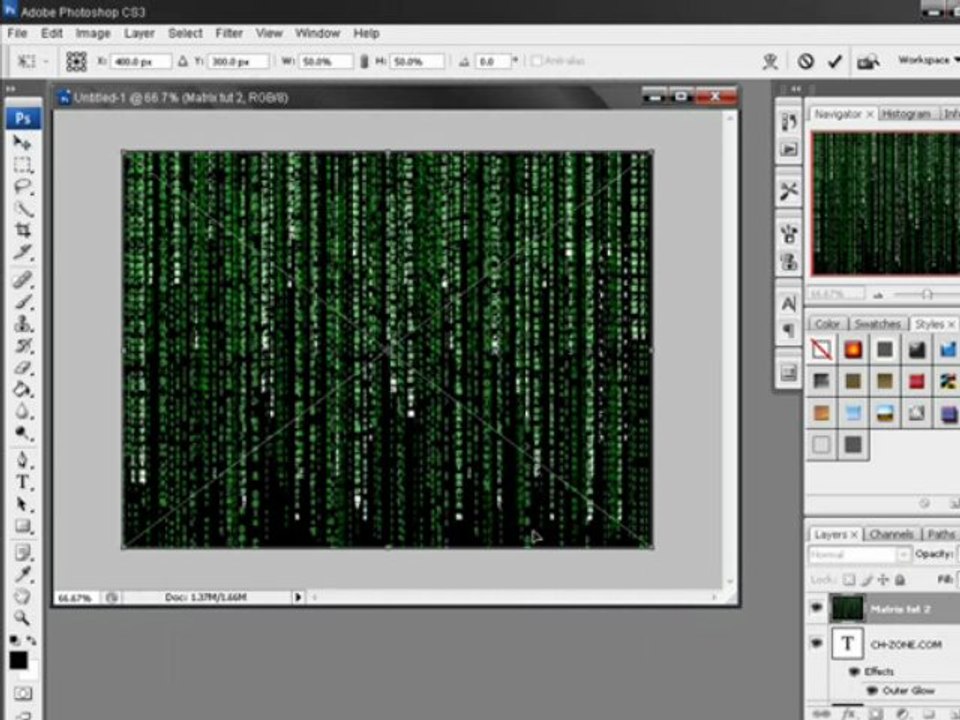This screenshot has height=720, width=960.
Task: Select the Dodge tool
Action: point(23,433)
